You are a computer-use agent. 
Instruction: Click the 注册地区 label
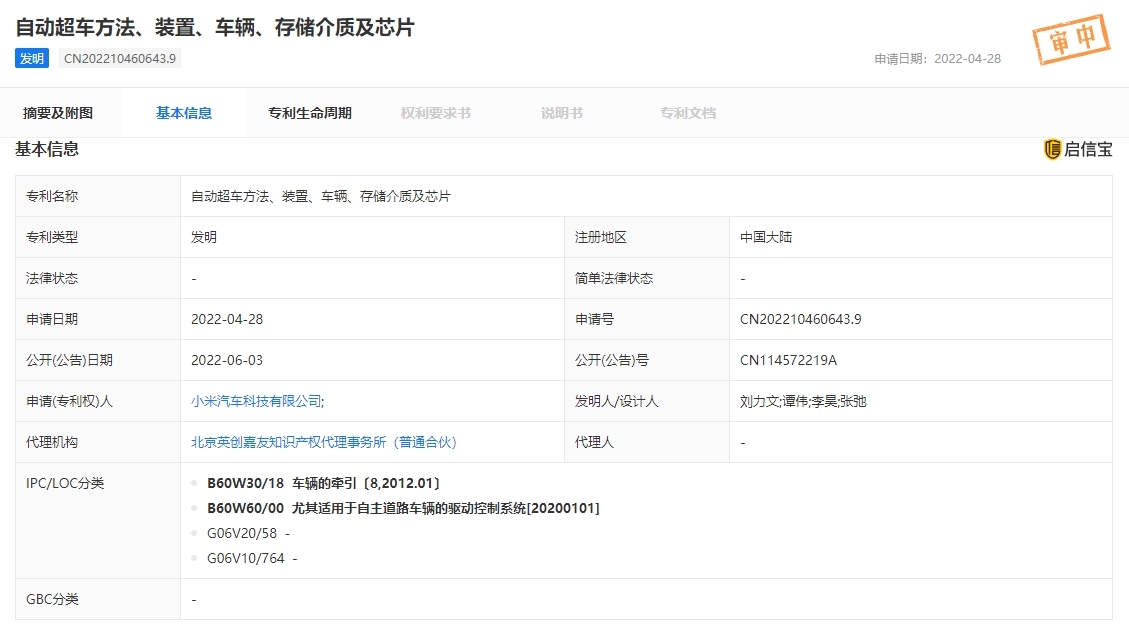[x=601, y=237]
